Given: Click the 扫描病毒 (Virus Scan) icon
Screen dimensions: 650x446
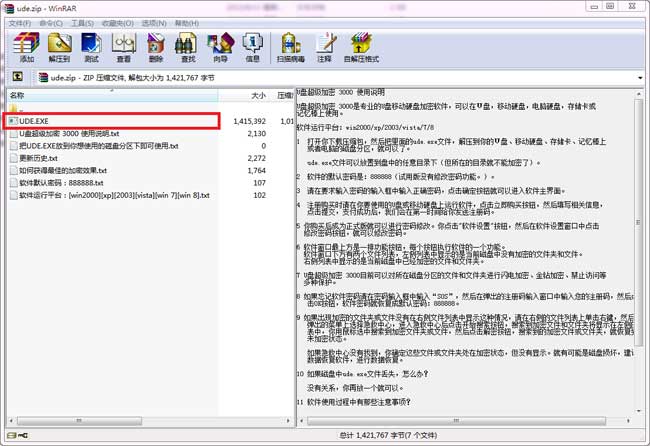Looking at the screenshot, I should (x=292, y=47).
